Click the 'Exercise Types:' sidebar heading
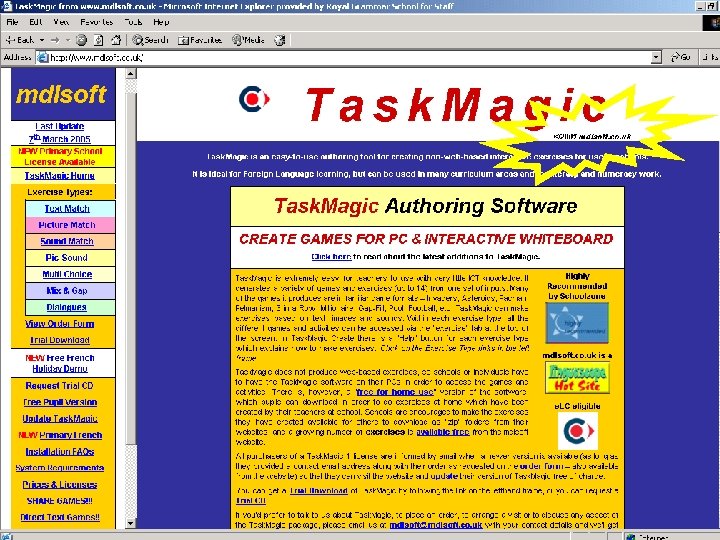720x540 pixels. (x=60, y=192)
